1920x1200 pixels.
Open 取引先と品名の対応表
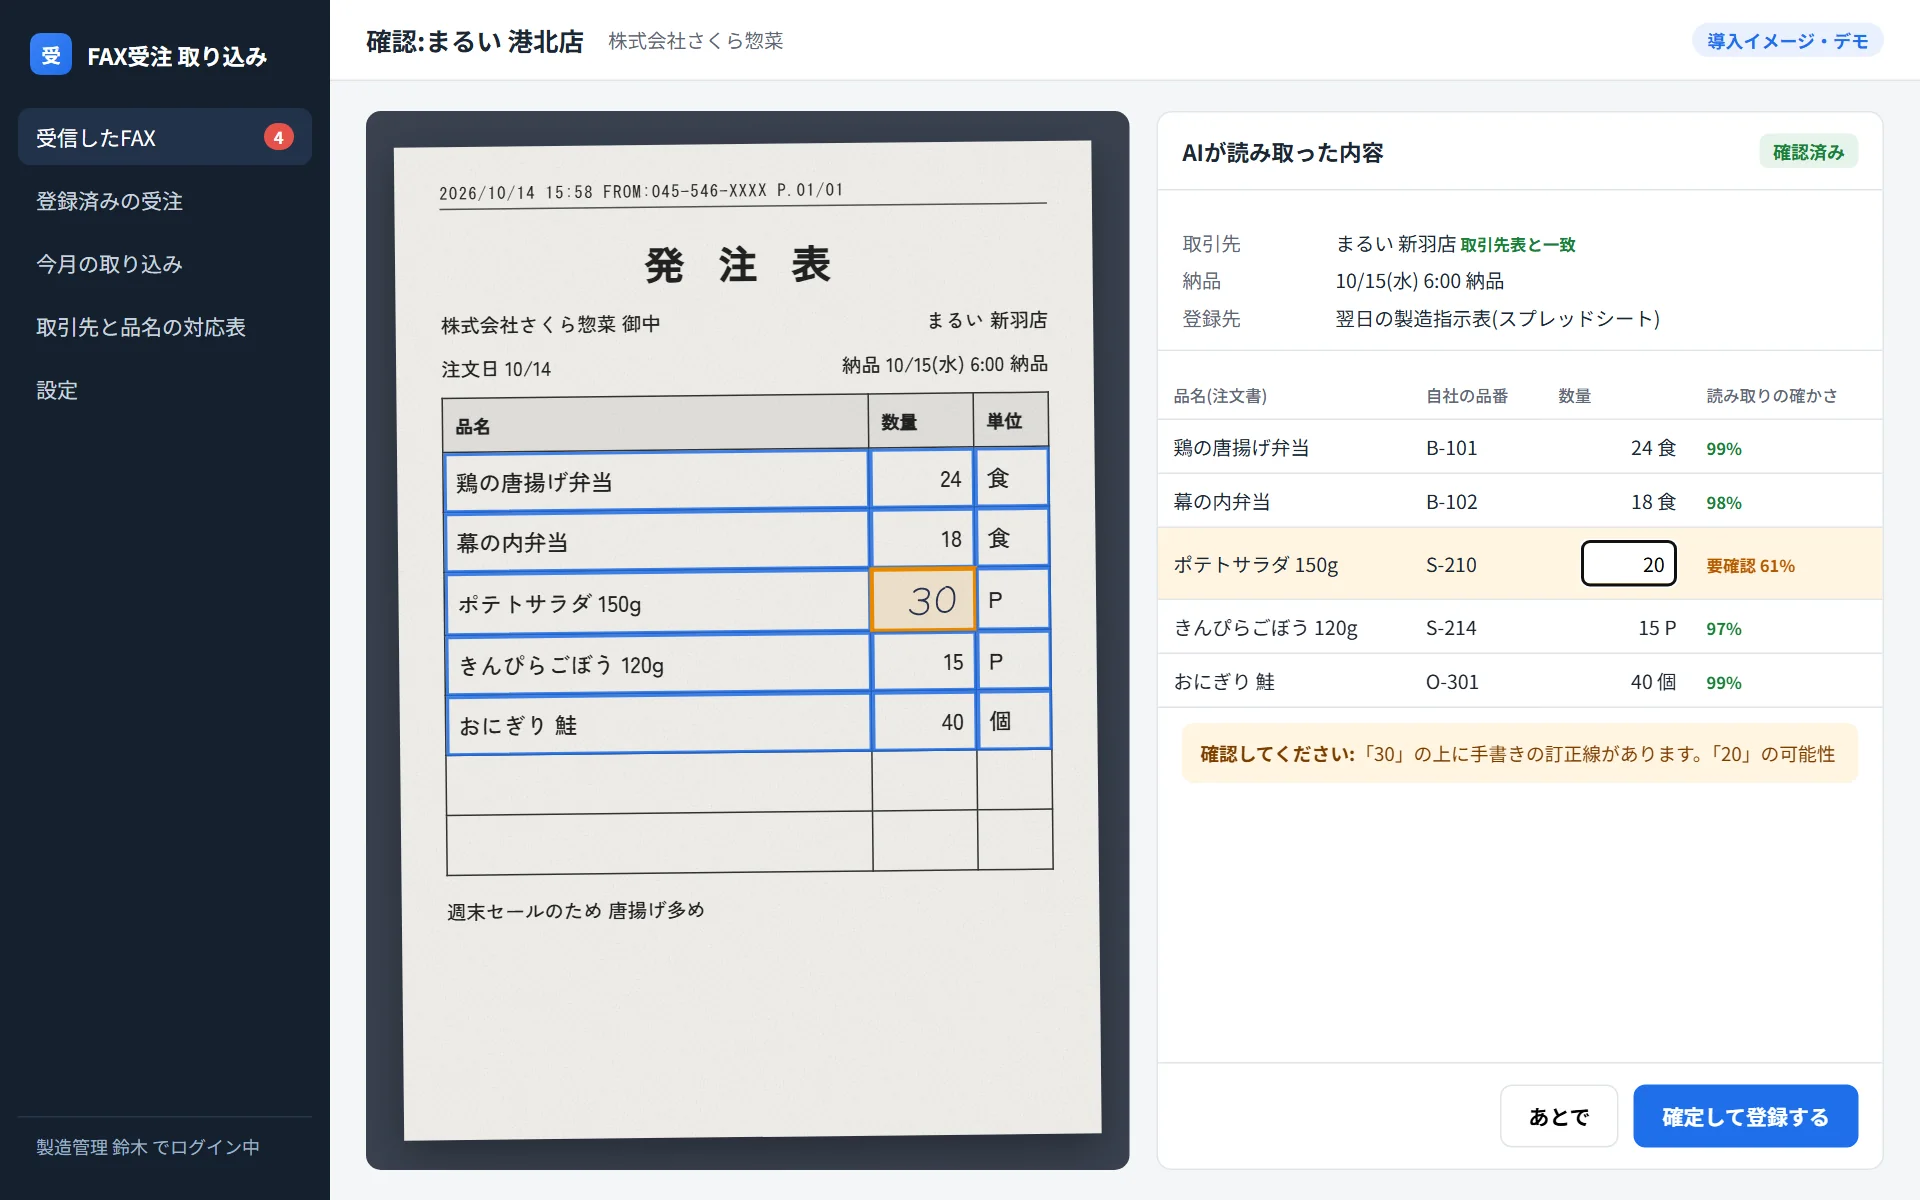pyautogui.click(x=165, y=327)
